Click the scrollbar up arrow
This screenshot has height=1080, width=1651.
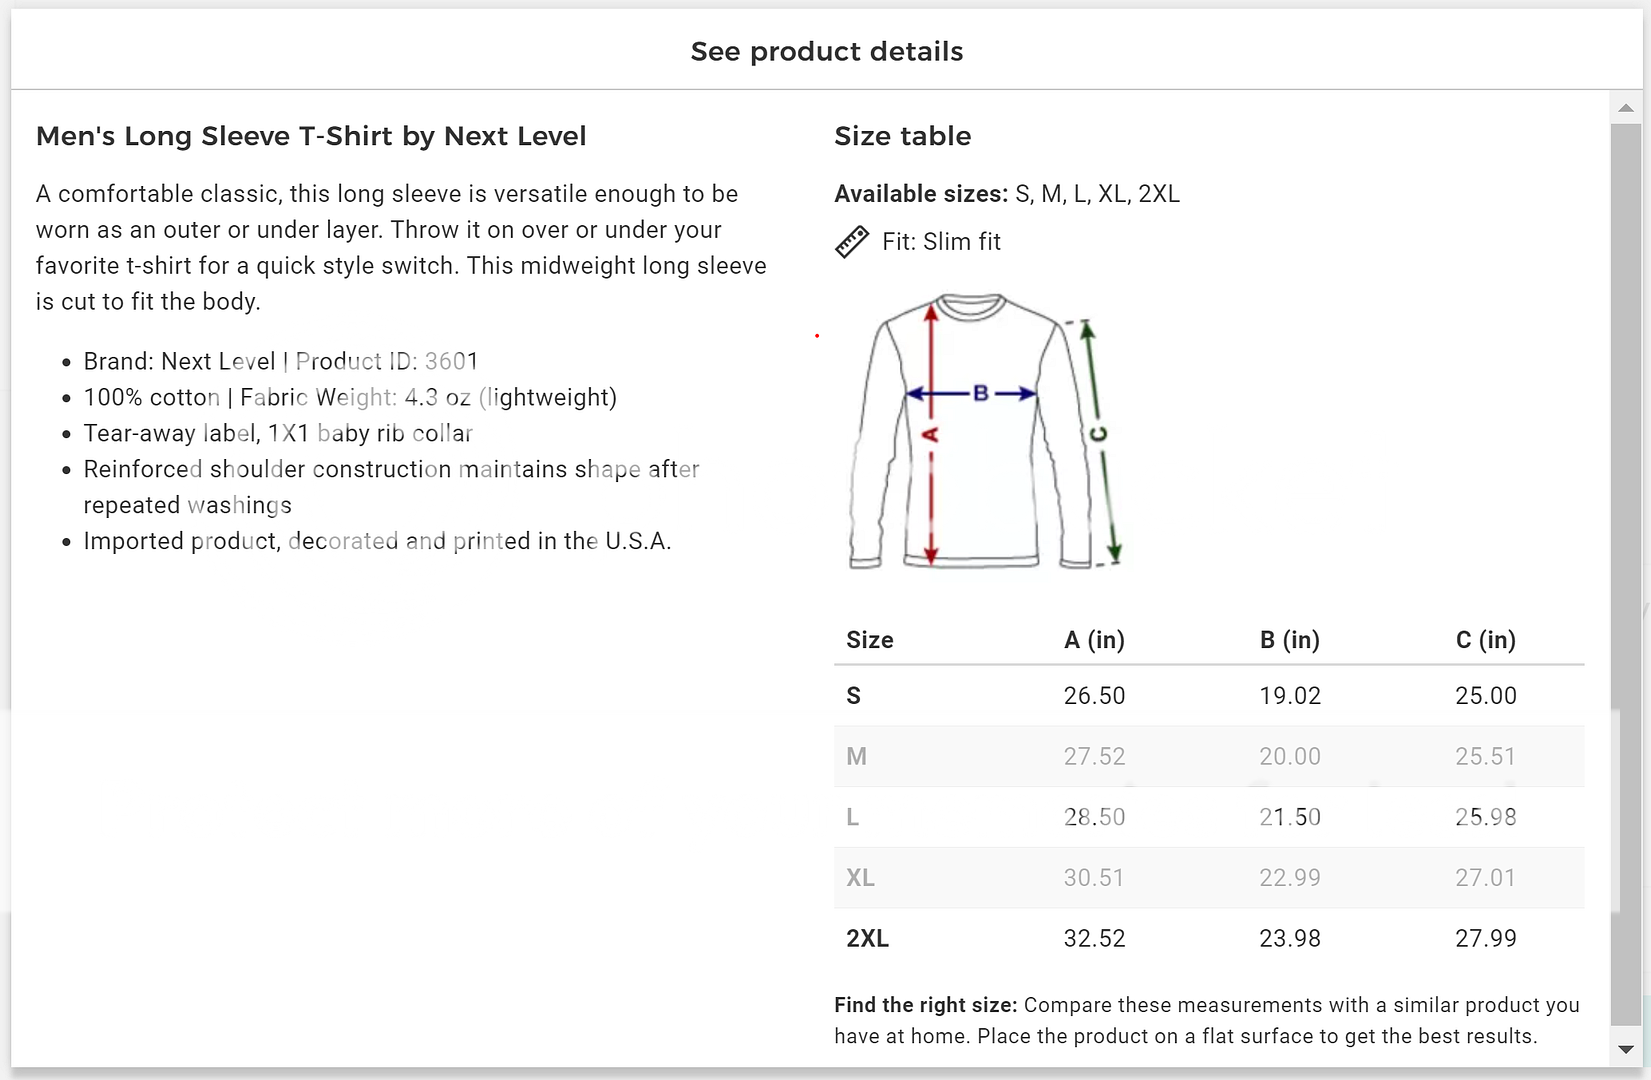tap(1626, 108)
